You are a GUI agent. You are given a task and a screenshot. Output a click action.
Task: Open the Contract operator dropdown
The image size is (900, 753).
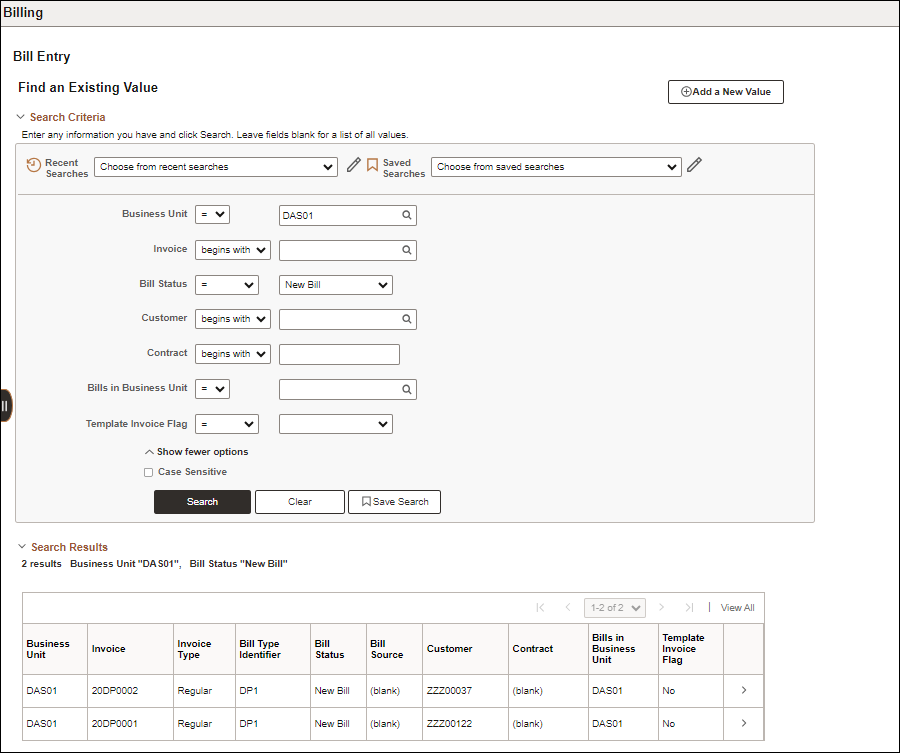[232, 354]
